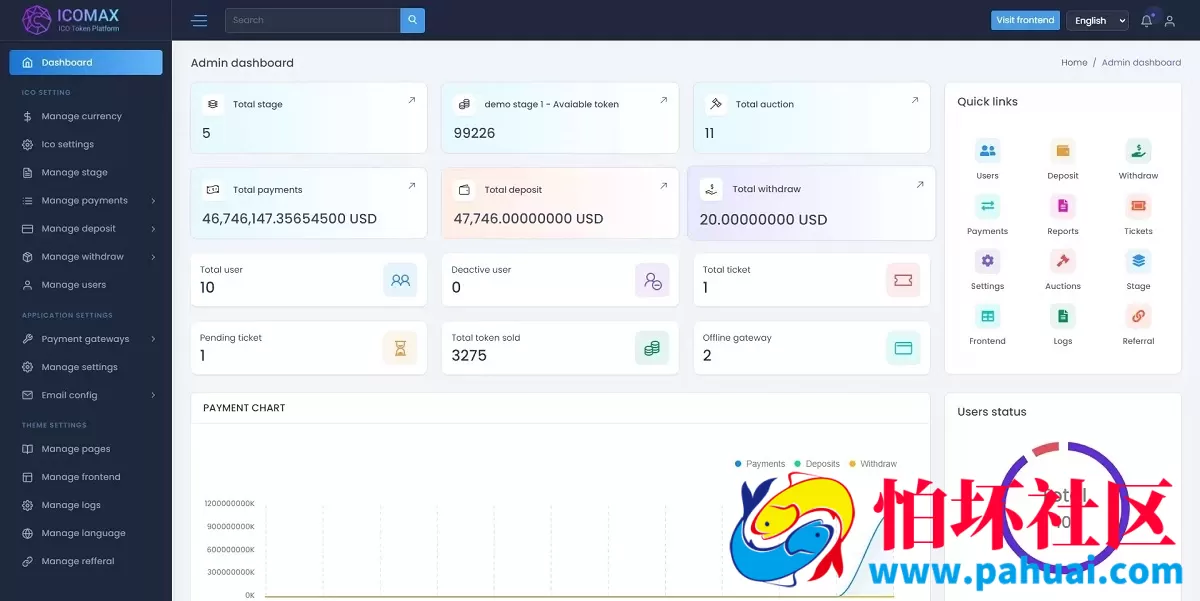Click the 99226 available token value
Image resolution: width=1200 pixels, height=601 pixels.
point(474,133)
